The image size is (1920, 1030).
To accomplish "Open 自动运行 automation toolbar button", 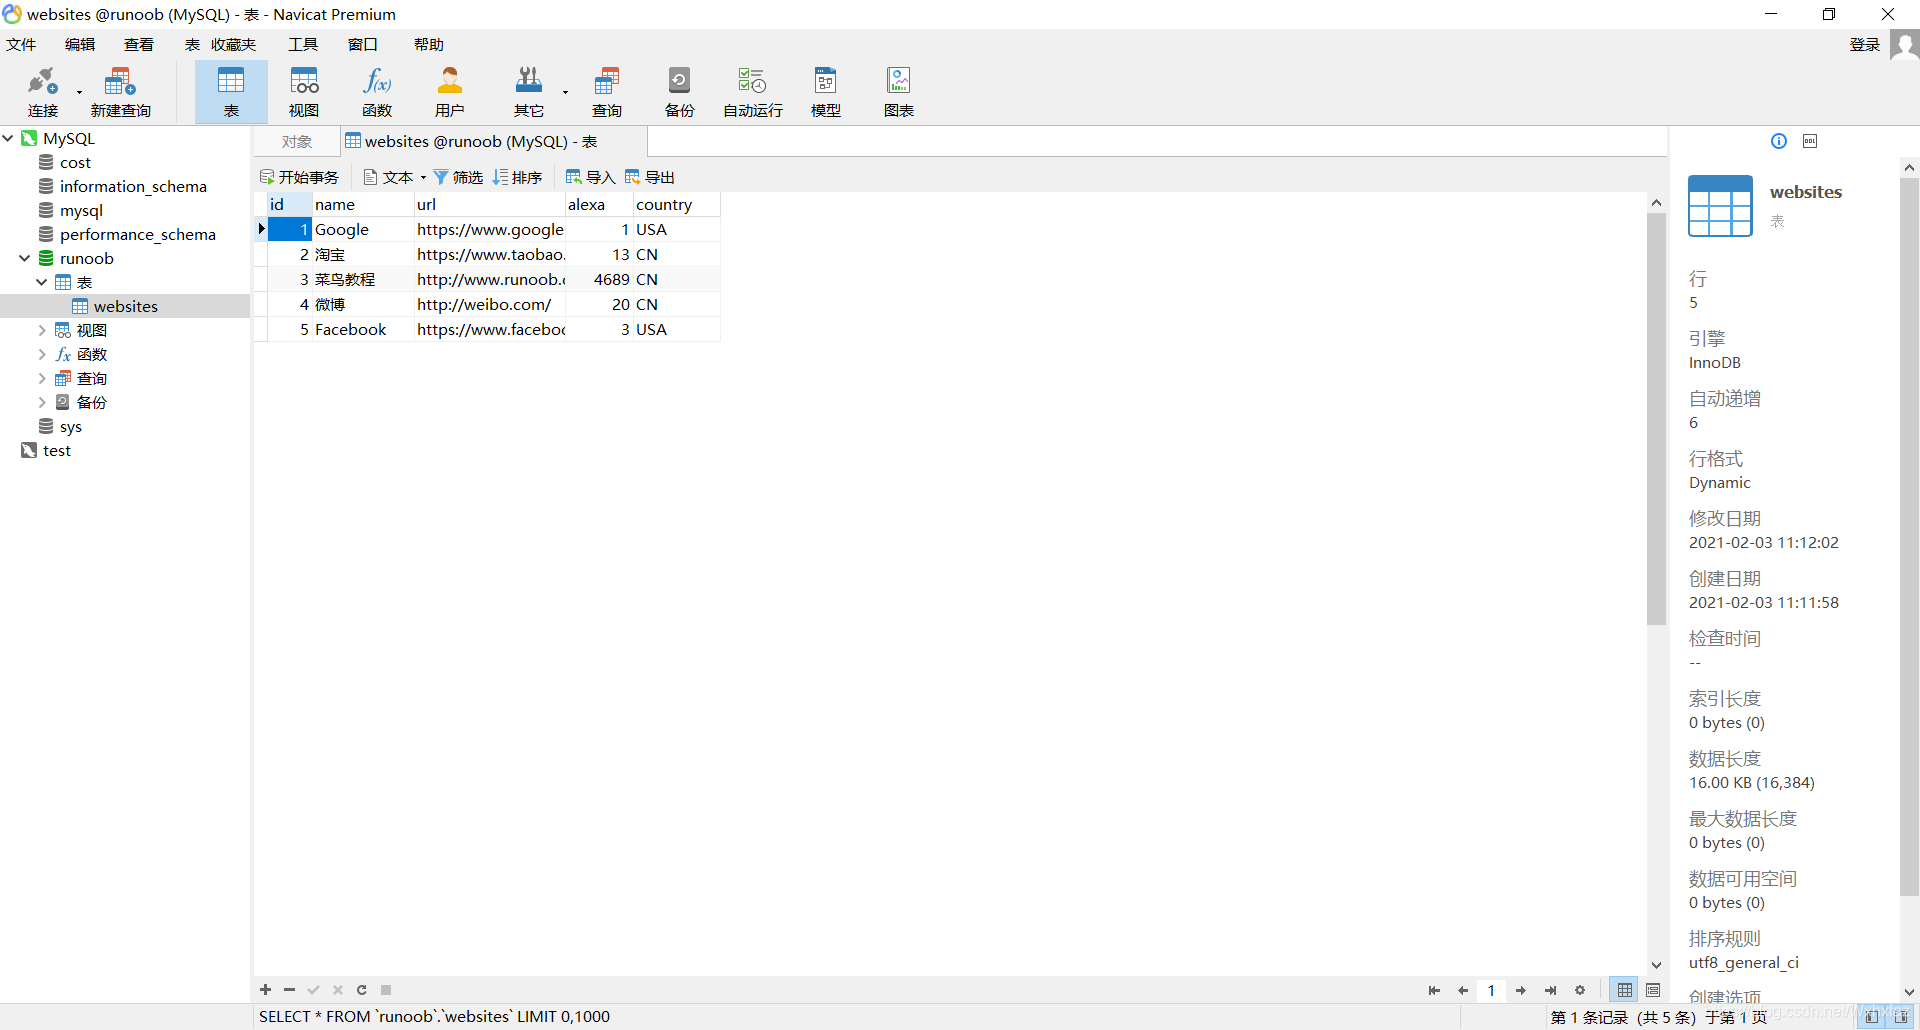I will [x=753, y=92].
